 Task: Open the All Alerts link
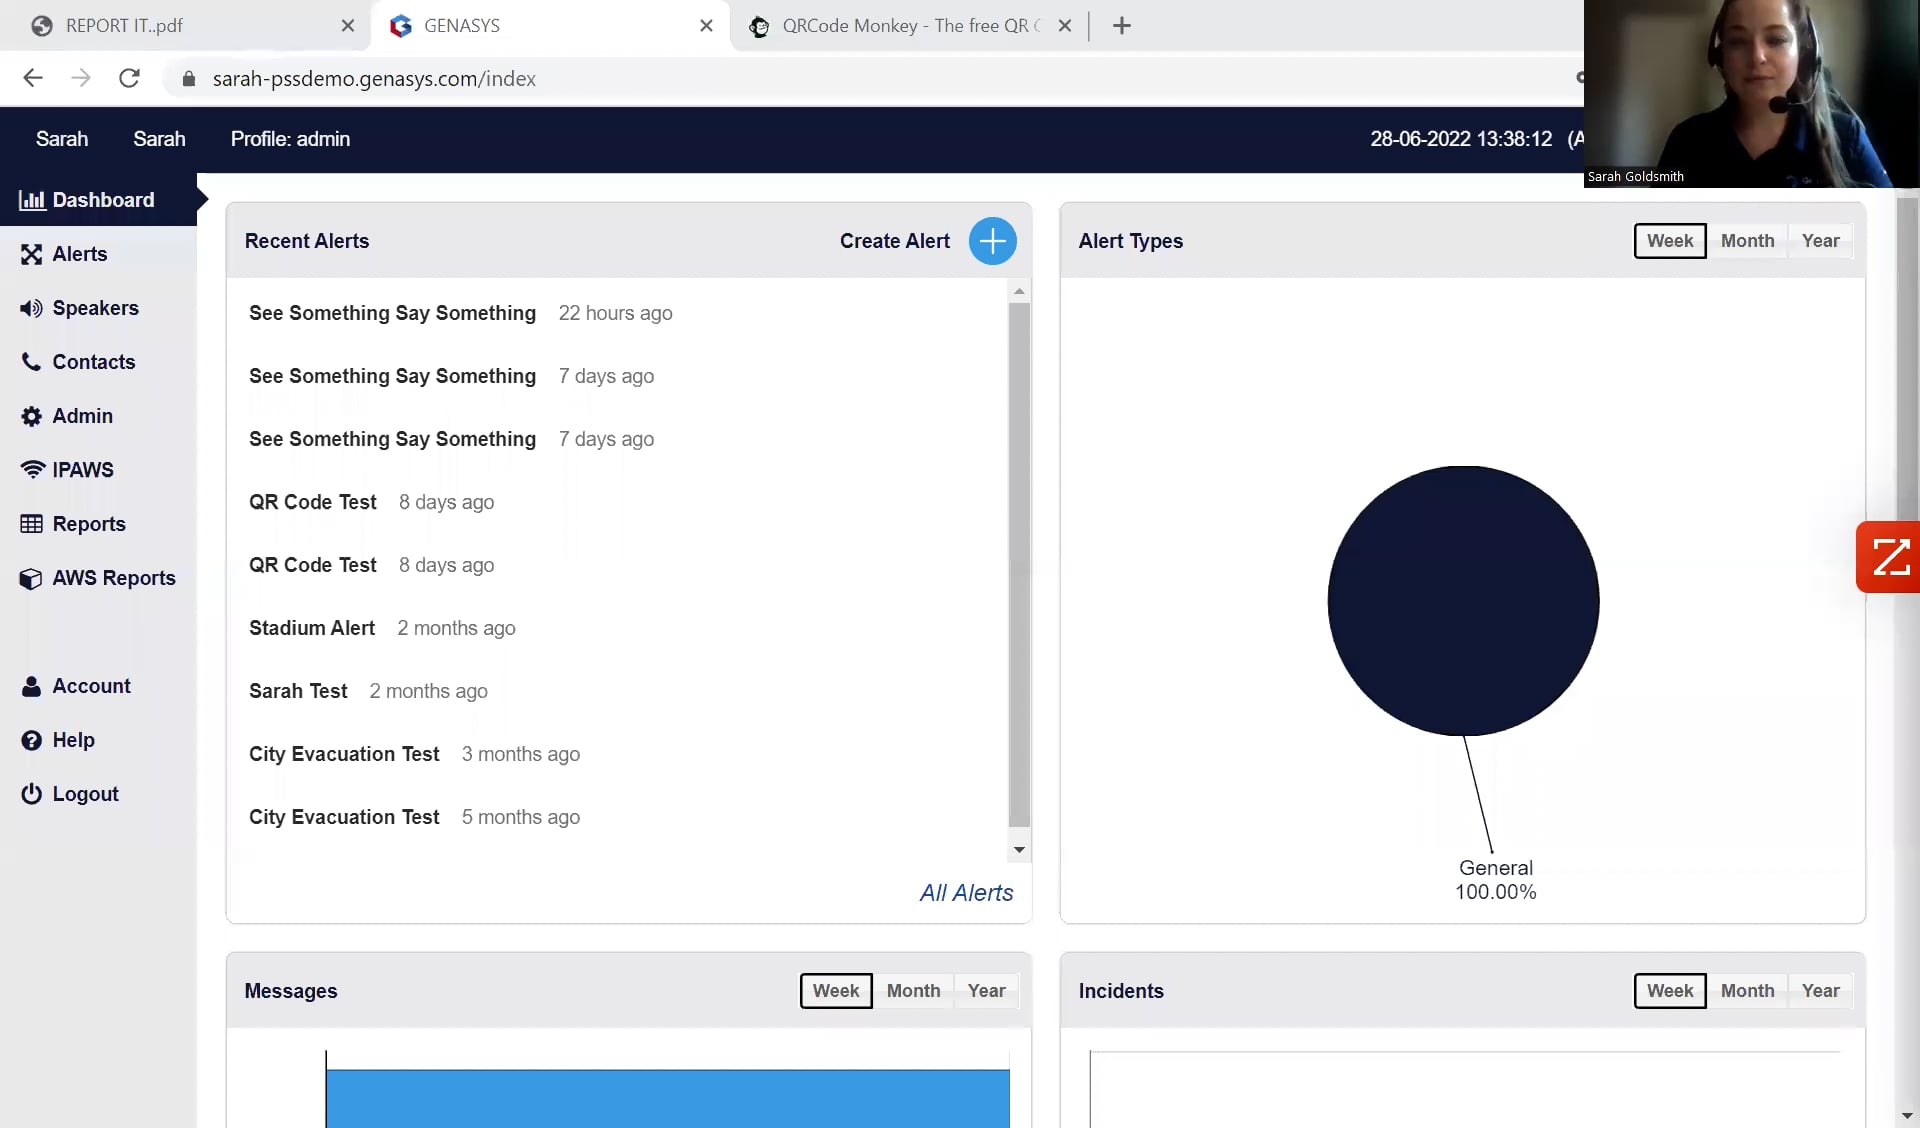point(966,893)
